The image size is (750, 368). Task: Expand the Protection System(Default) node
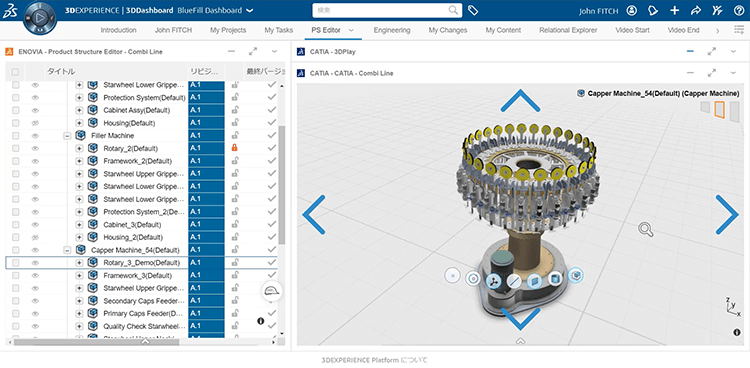click(79, 98)
